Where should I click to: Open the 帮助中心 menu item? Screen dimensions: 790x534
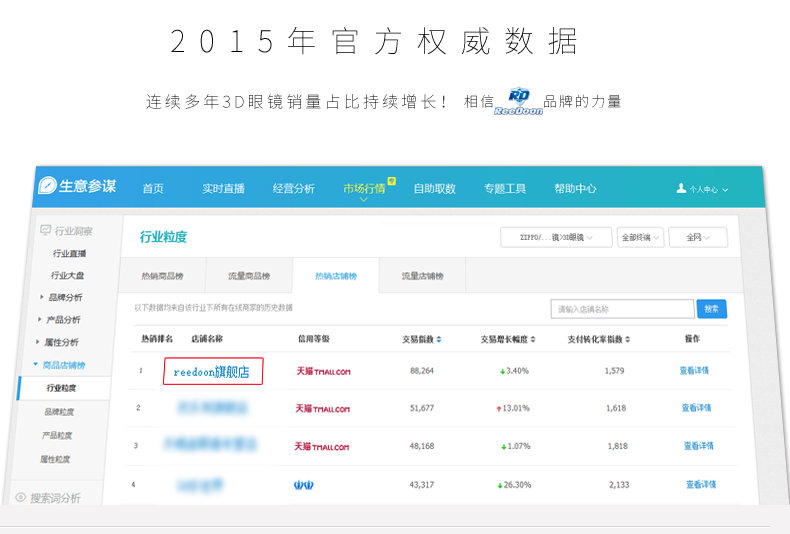click(575, 188)
